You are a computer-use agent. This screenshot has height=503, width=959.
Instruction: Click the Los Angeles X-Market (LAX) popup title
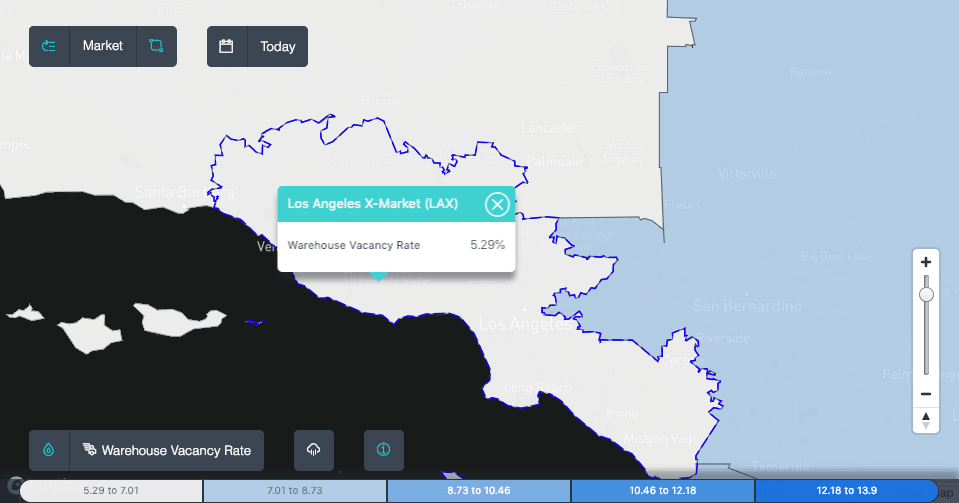[x=372, y=204]
